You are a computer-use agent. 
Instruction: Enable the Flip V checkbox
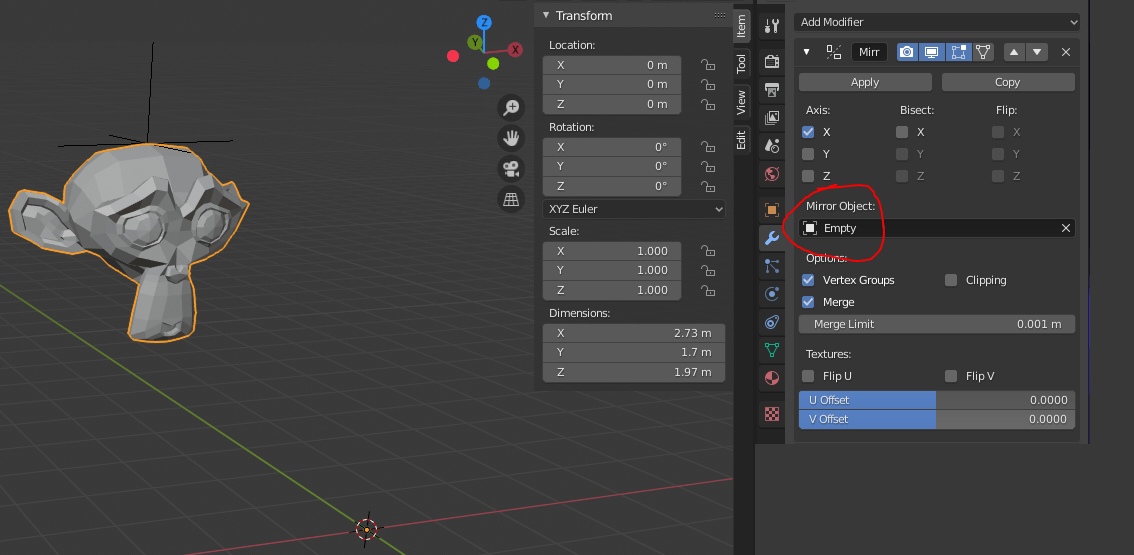pos(951,376)
